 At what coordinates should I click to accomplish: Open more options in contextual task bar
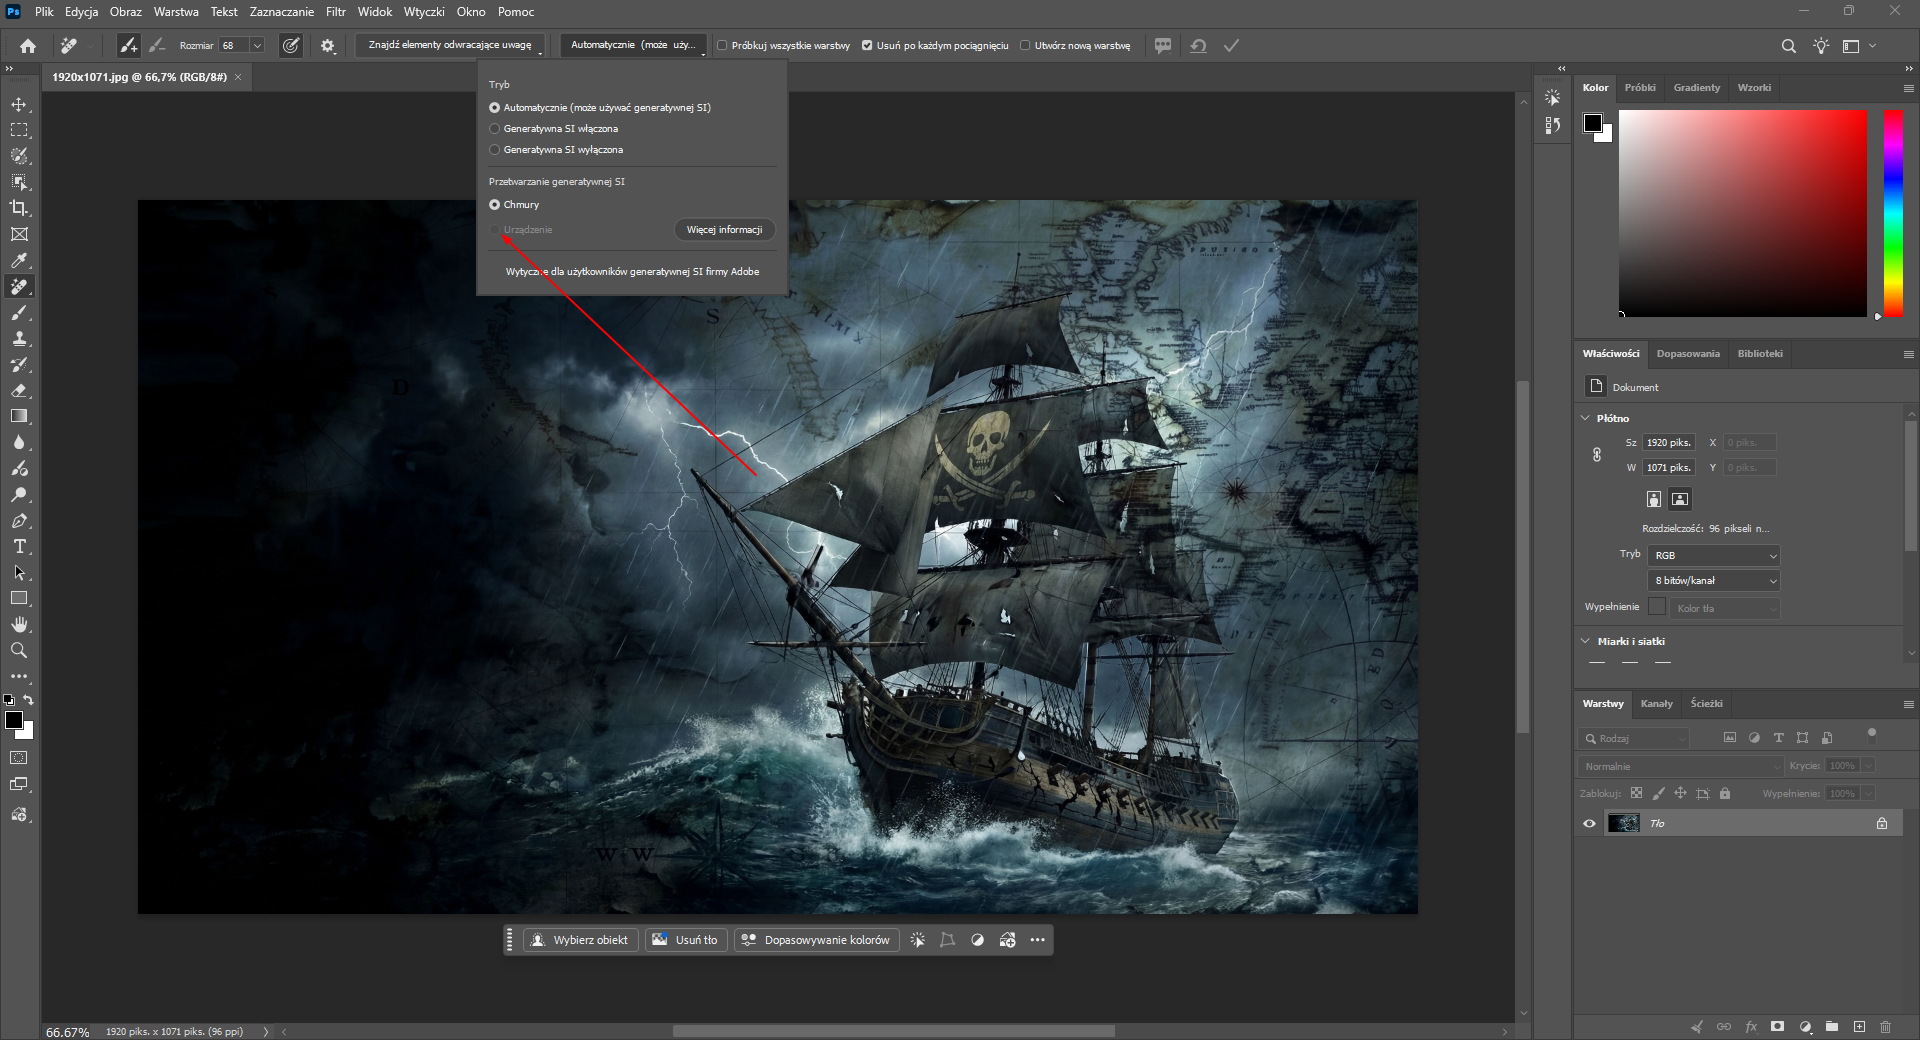(1038, 940)
